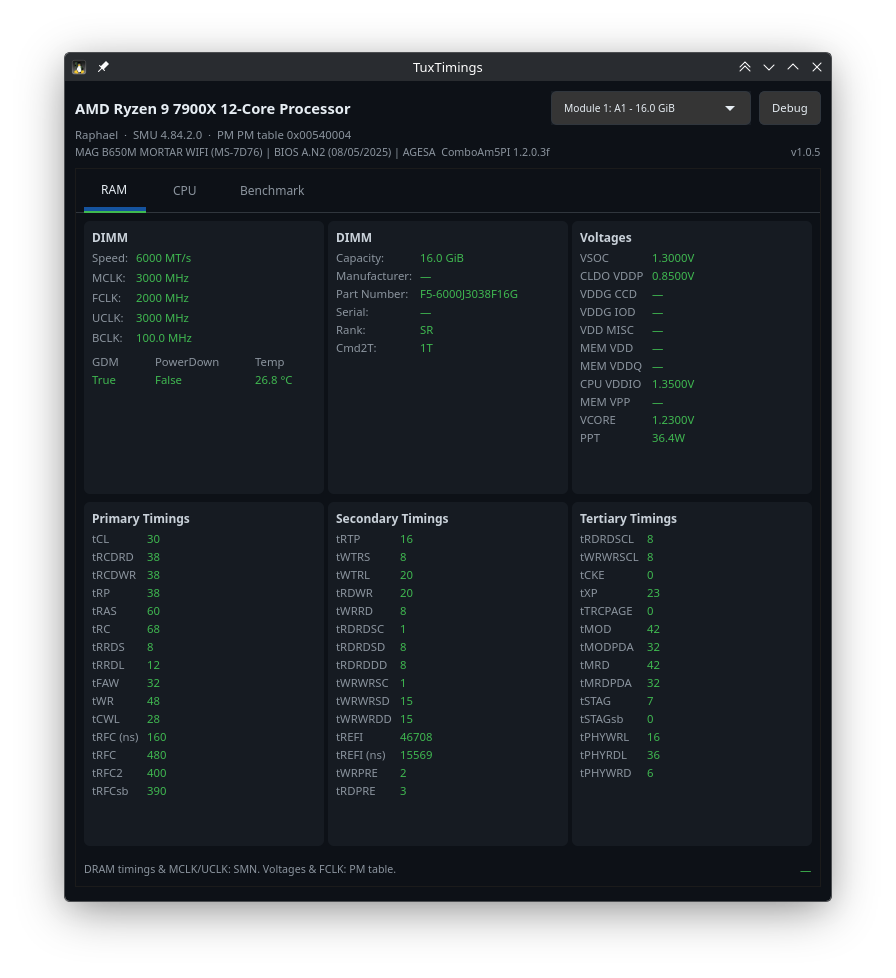Click the tRFC (ns) value 160
896x978 pixels.
pyautogui.click(x=157, y=737)
